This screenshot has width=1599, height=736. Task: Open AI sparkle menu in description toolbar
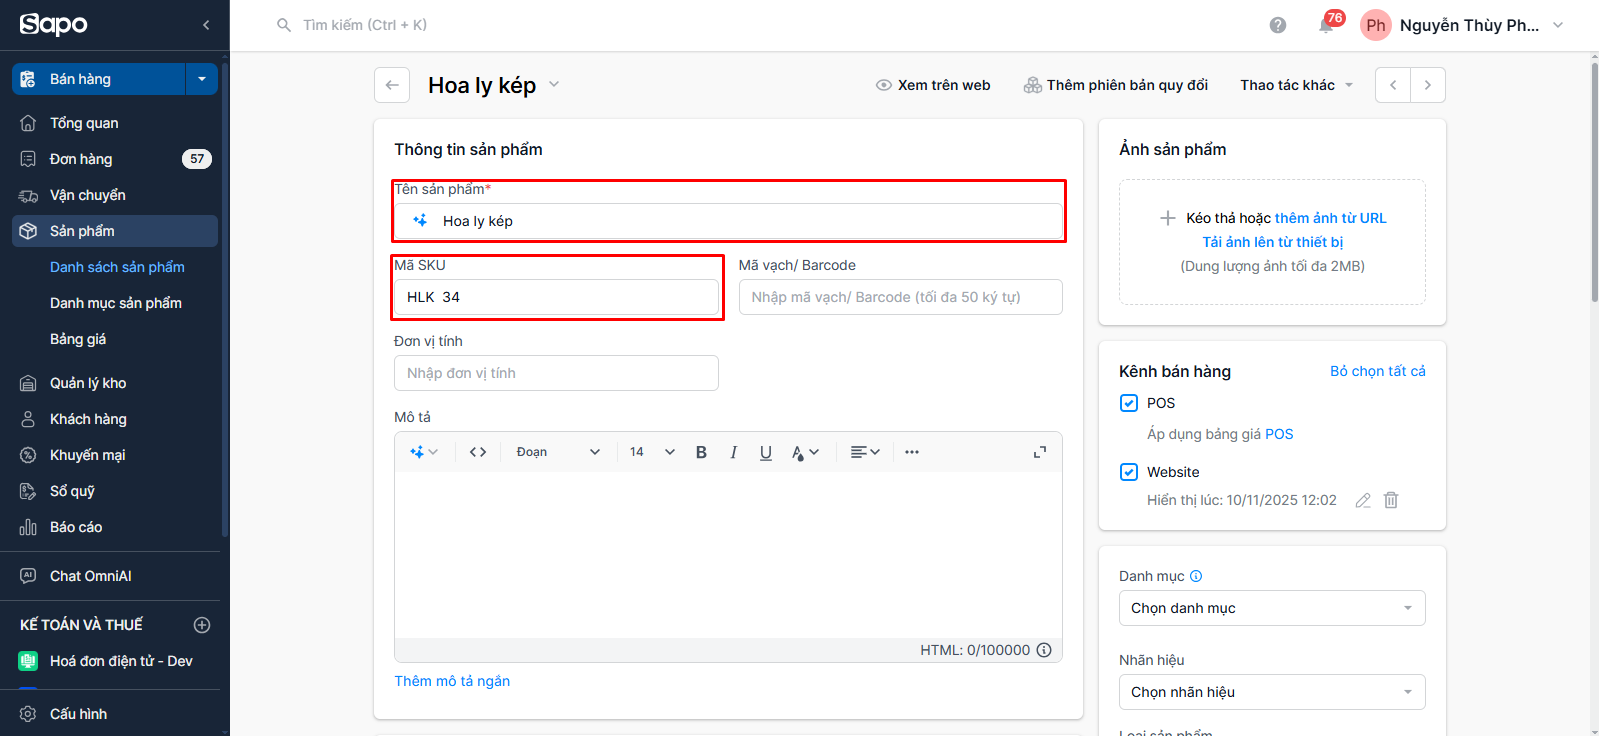point(424,452)
